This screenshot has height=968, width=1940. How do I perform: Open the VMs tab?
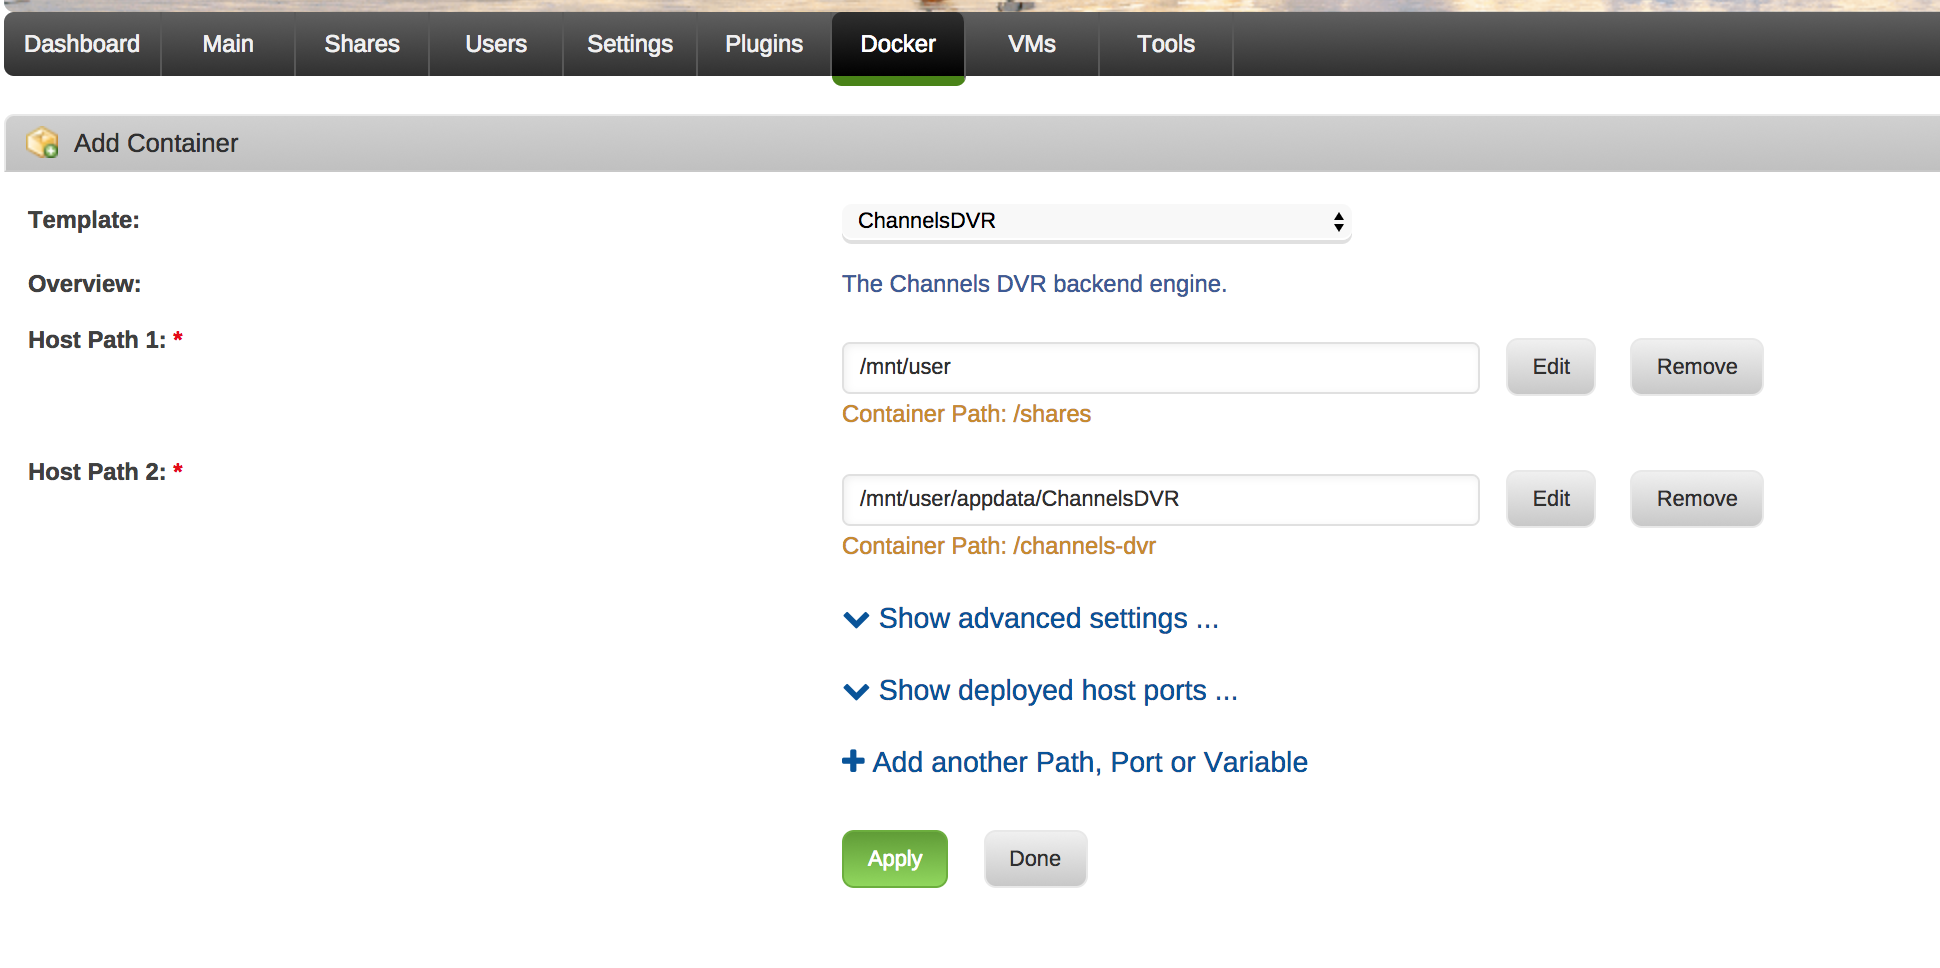pyautogui.click(x=1031, y=44)
